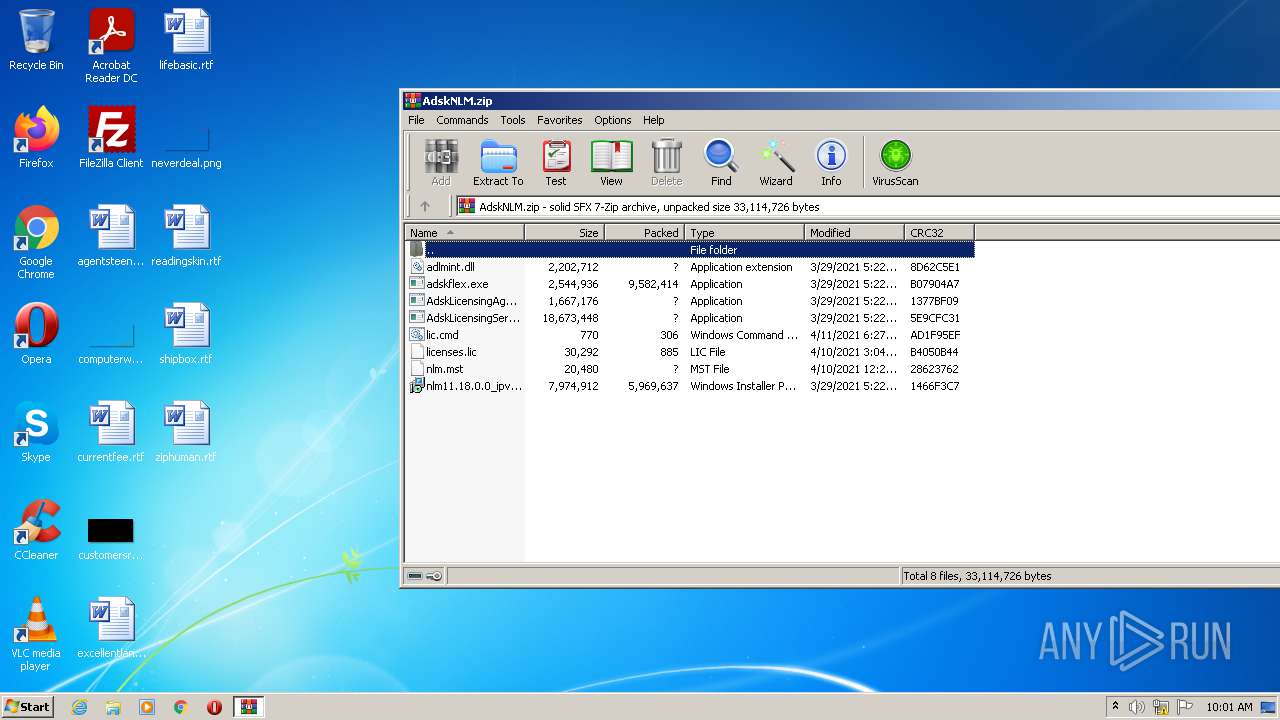
Task: Click the drive/key status bar icon
Action: [425, 576]
